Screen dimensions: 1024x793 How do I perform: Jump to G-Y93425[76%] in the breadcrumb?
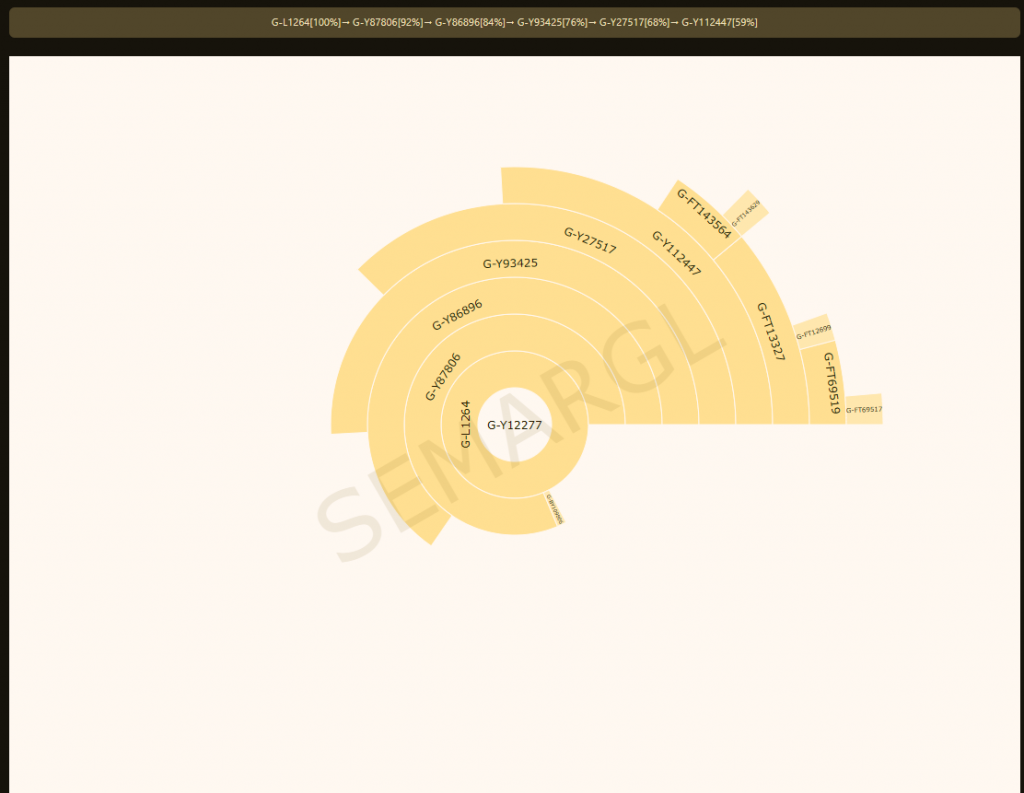(x=552, y=23)
